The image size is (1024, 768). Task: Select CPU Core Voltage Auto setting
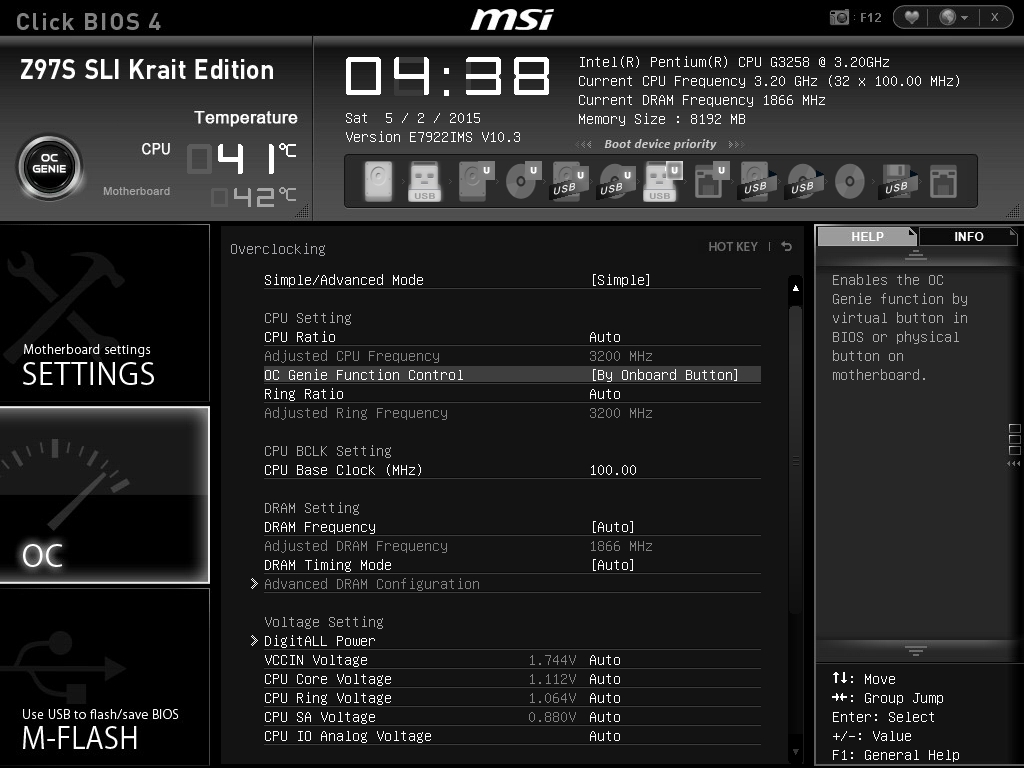605,679
